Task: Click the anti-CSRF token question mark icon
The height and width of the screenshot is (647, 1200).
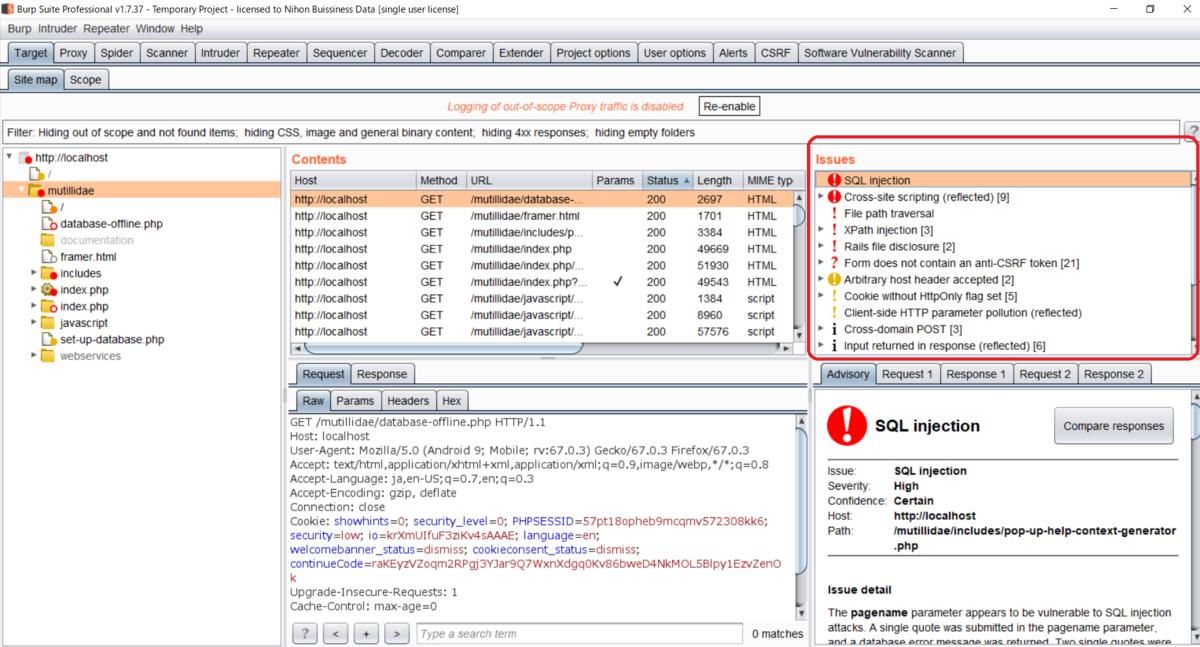Action: (x=835, y=263)
